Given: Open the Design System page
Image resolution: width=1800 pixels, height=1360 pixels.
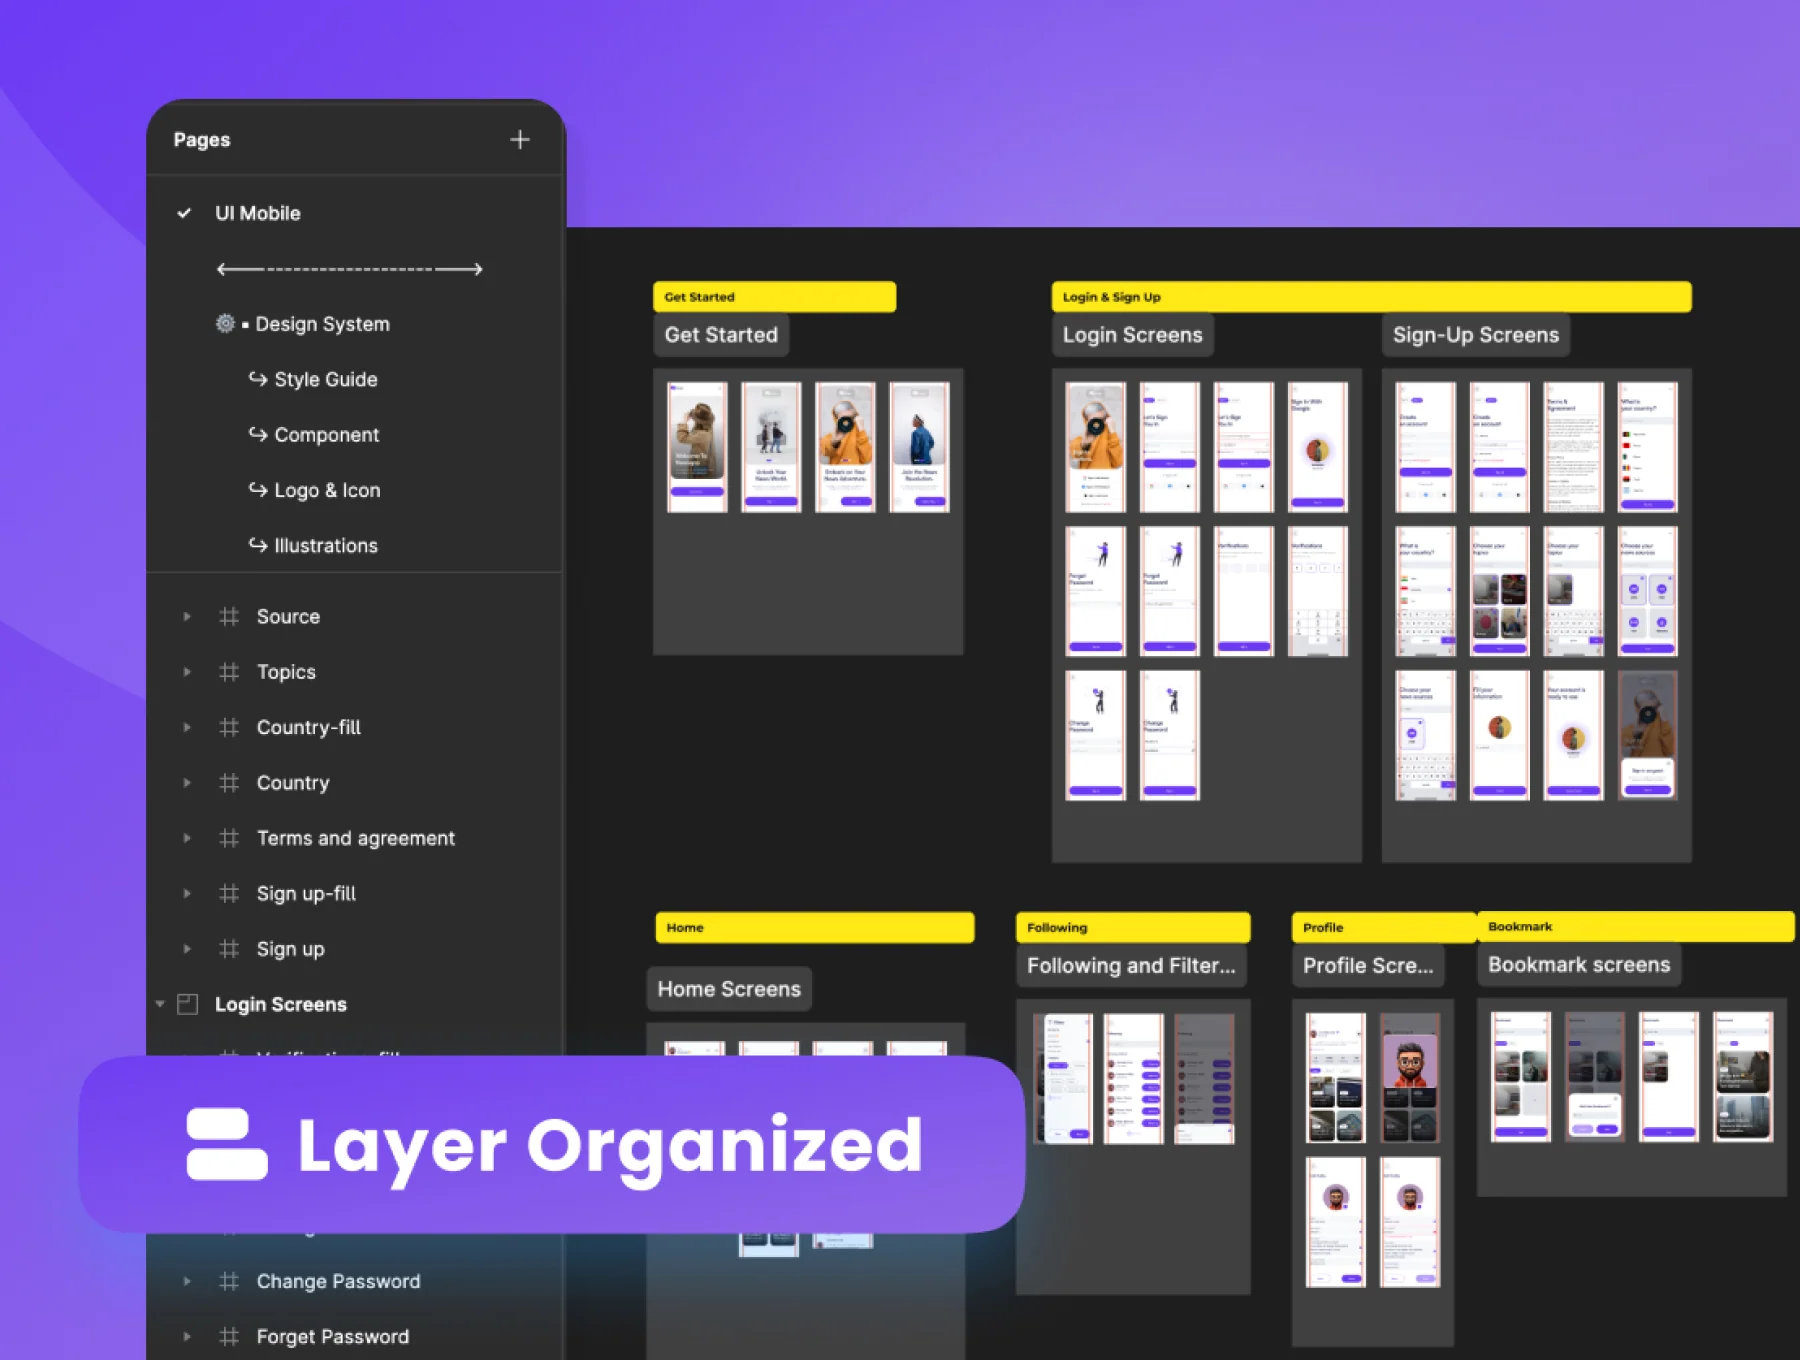Looking at the screenshot, I should click(322, 324).
